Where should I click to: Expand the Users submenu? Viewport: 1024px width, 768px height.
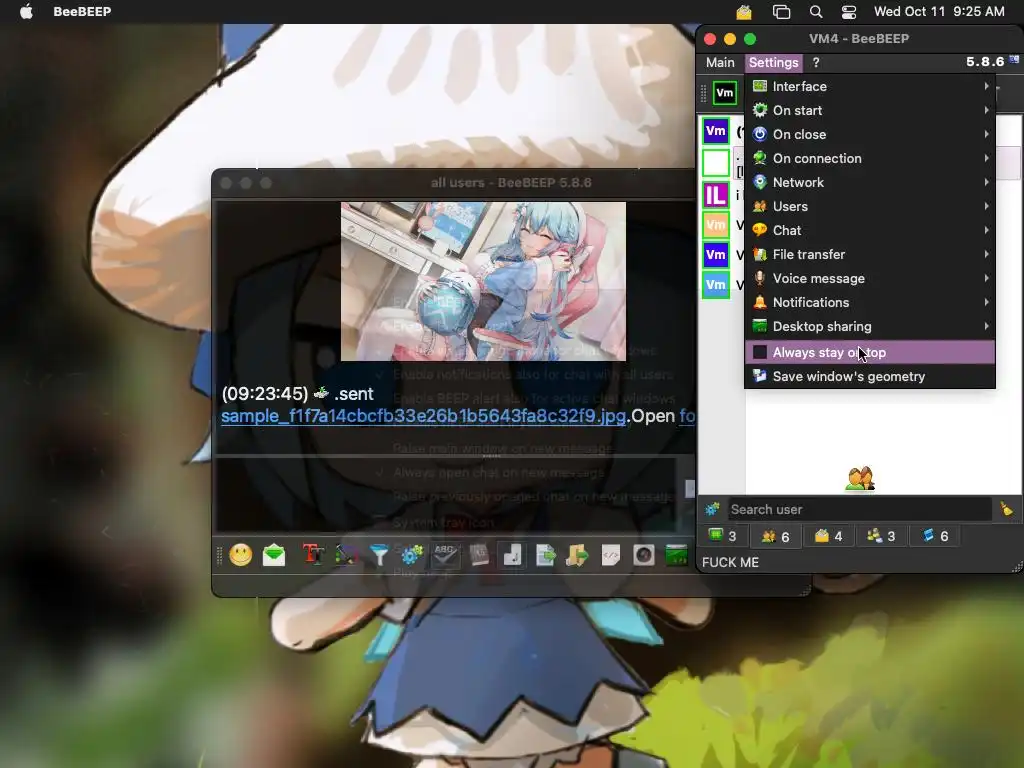pyautogui.click(x=870, y=206)
